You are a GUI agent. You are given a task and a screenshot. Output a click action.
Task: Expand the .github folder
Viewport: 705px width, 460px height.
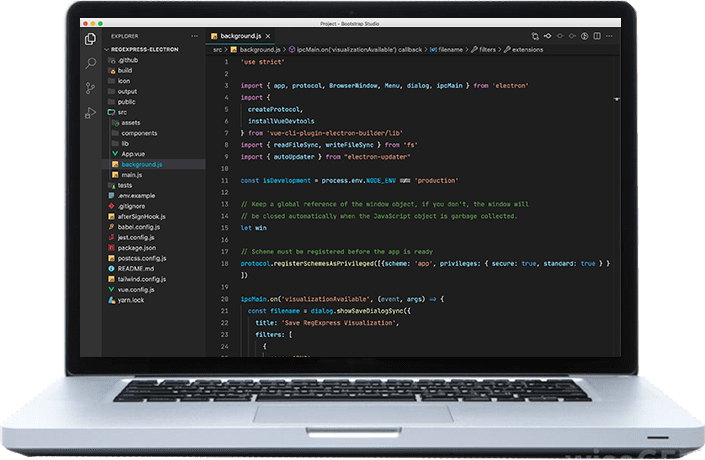point(127,60)
